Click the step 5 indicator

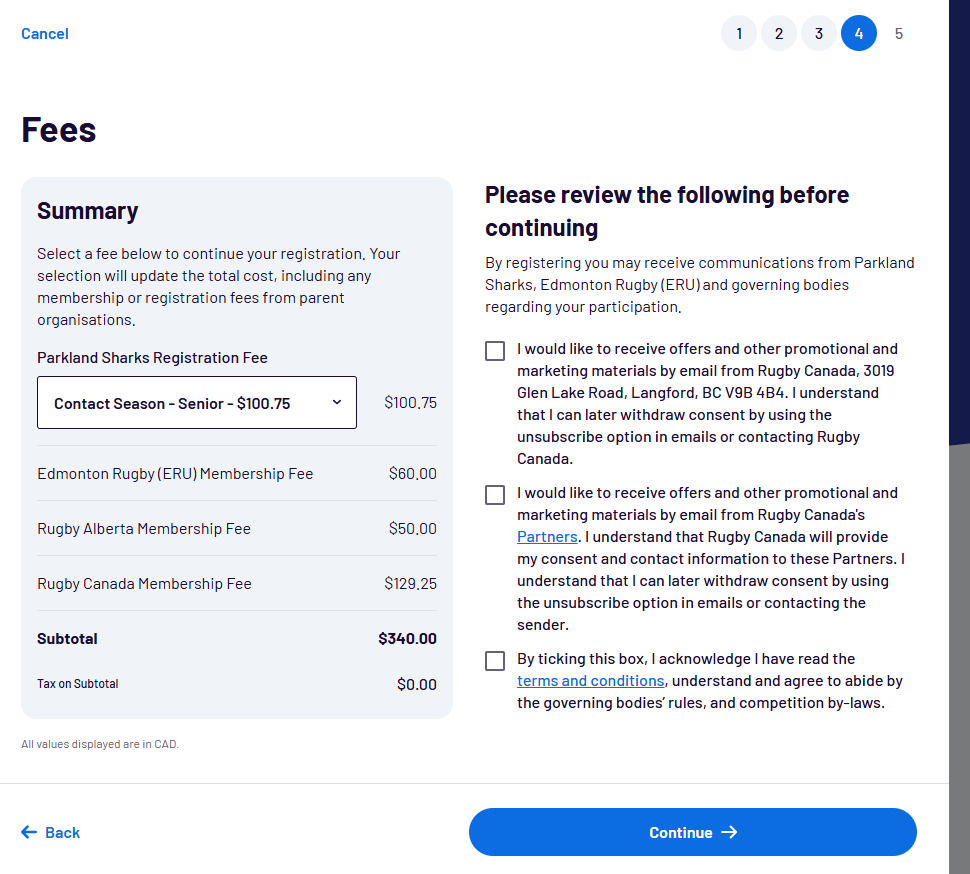(x=899, y=34)
